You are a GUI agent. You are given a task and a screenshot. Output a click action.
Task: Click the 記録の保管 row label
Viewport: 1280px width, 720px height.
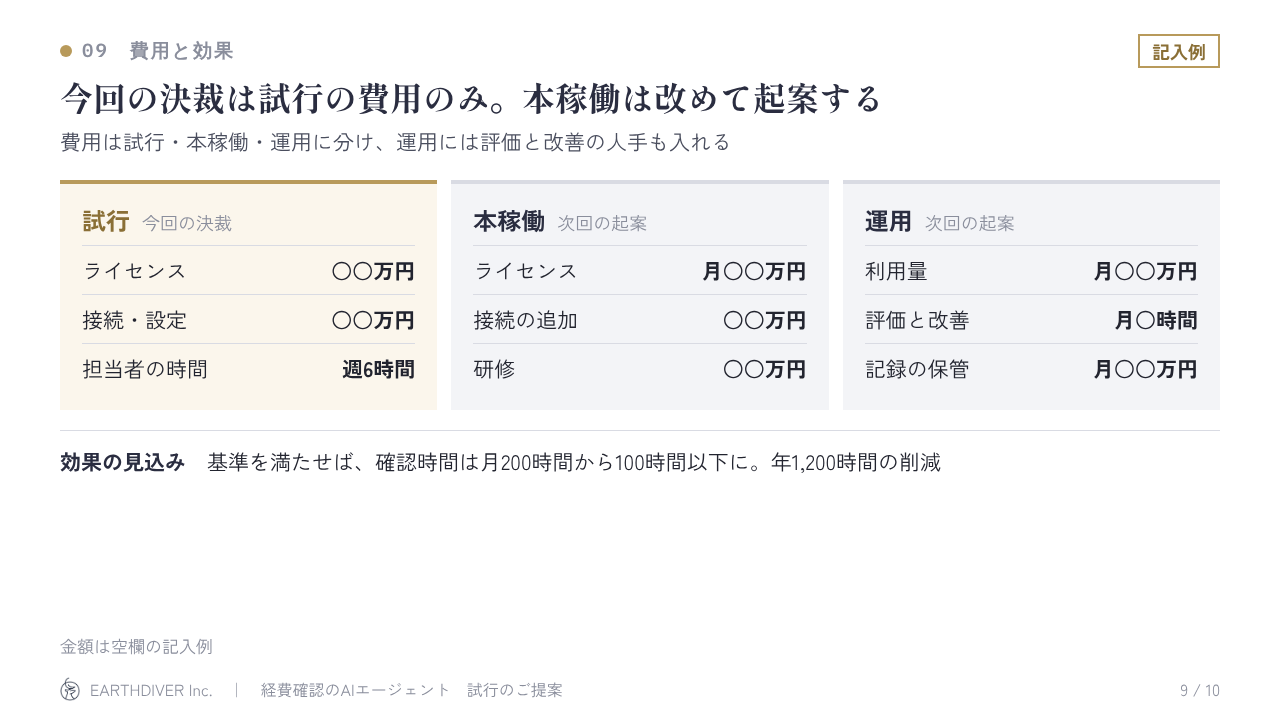coord(917,369)
